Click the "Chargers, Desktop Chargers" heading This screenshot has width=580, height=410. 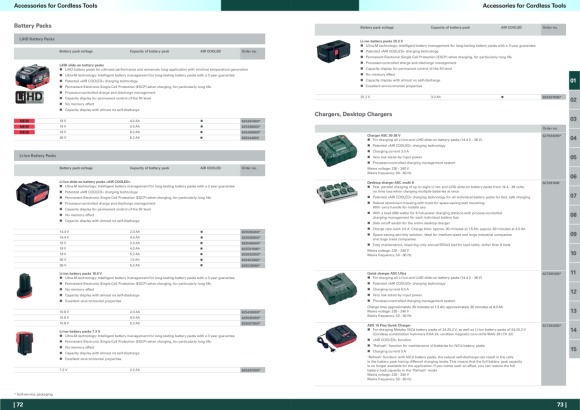click(x=353, y=114)
